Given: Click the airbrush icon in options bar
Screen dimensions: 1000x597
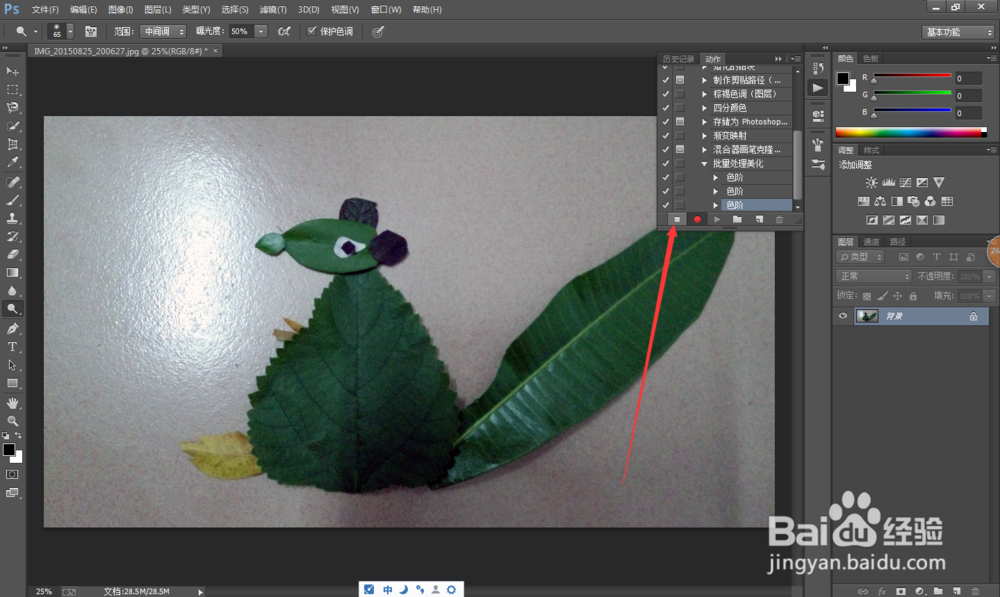Looking at the screenshot, I should tap(284, 31).
